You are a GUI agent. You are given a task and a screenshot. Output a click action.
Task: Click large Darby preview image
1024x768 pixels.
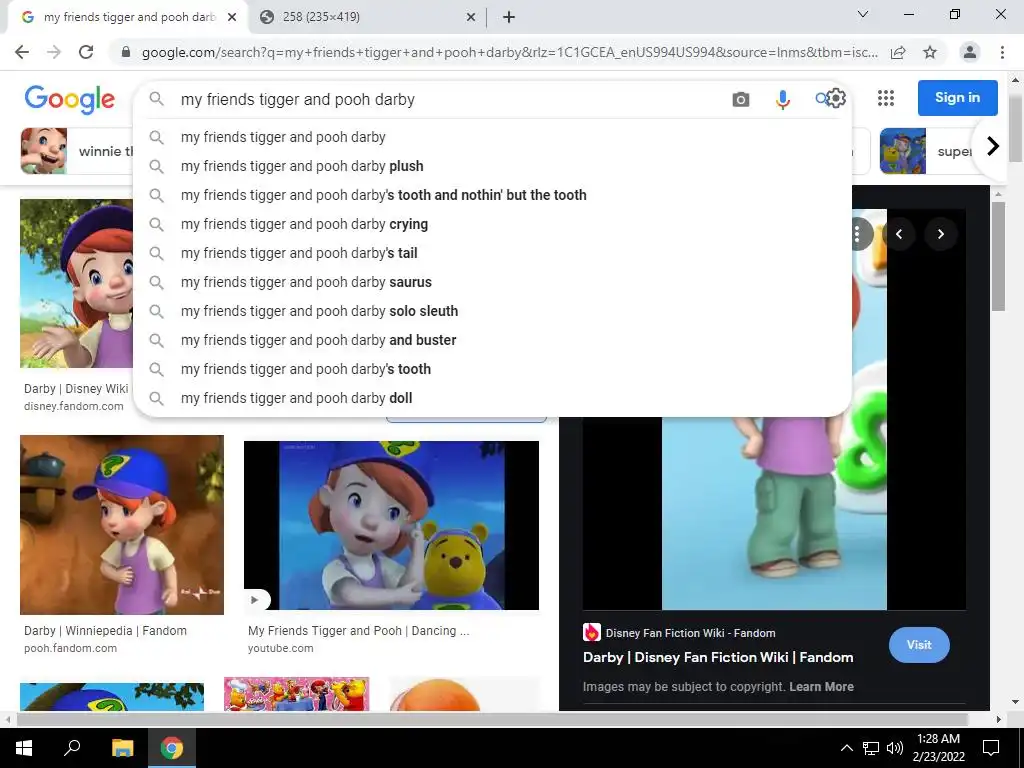pos(774,513)
